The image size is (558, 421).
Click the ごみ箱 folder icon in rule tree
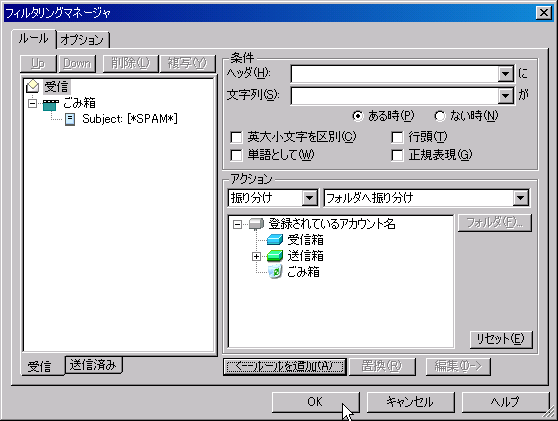click(50, 104)
